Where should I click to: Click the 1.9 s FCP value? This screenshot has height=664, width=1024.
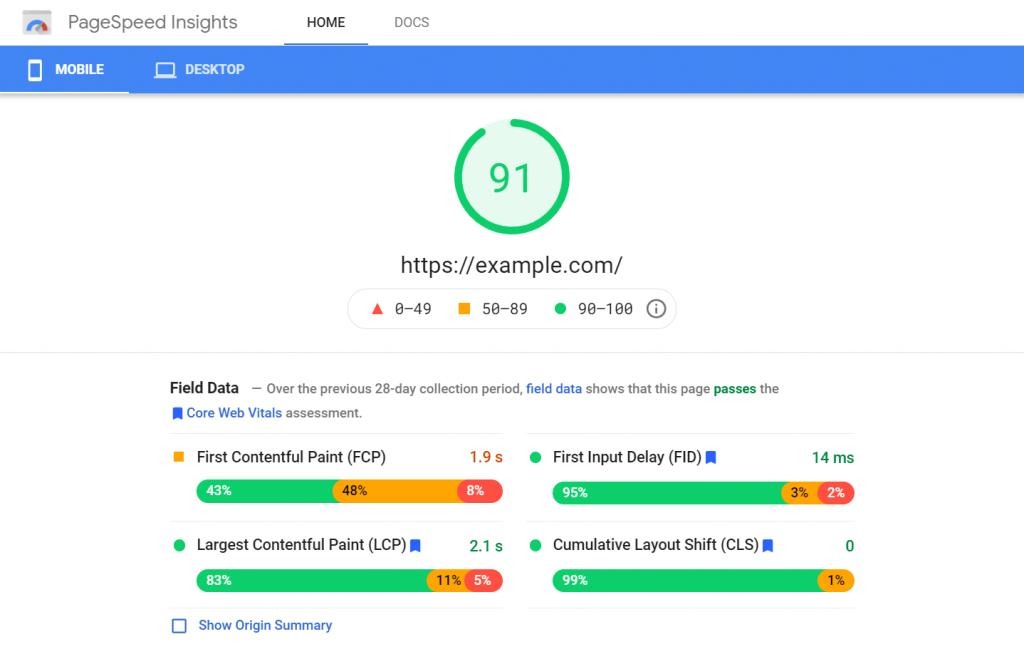click(486, 457)
